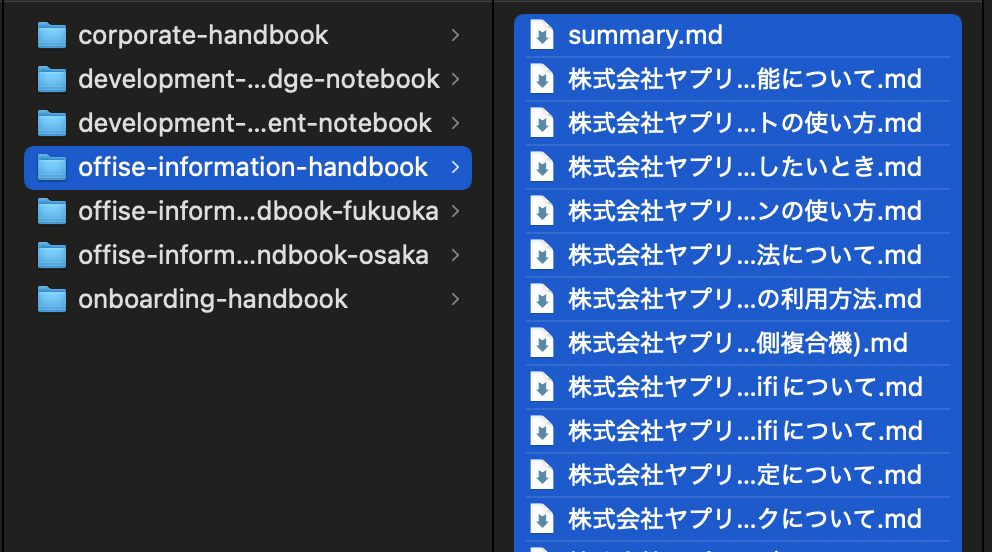
Task: Click the file icon for 株式会社ヤプリ…法について.md
Action: tap(542, 255)
